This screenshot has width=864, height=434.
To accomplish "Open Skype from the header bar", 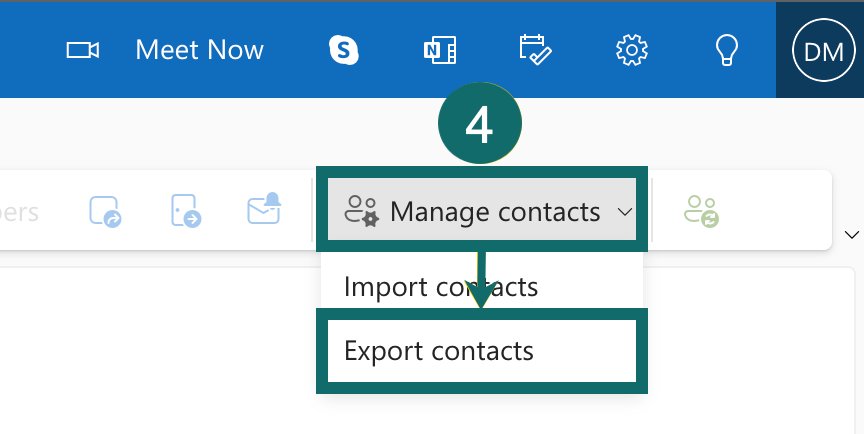I will (x=344, y=50).
